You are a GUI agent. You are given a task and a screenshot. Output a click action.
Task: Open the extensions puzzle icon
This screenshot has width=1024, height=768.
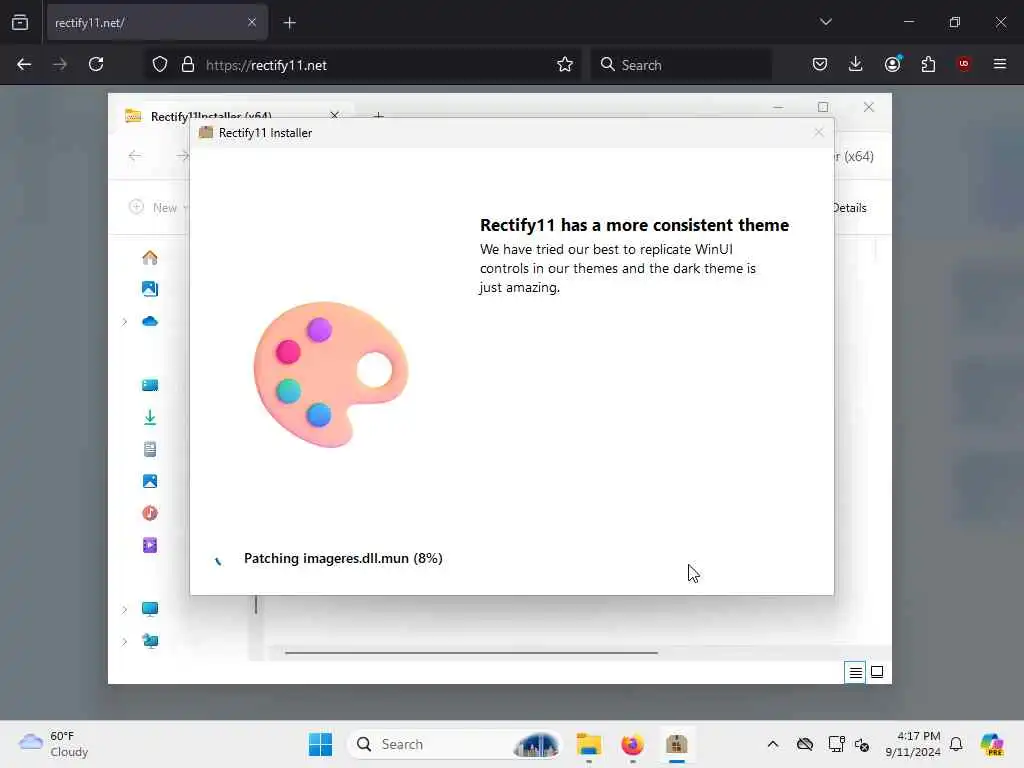928,64
